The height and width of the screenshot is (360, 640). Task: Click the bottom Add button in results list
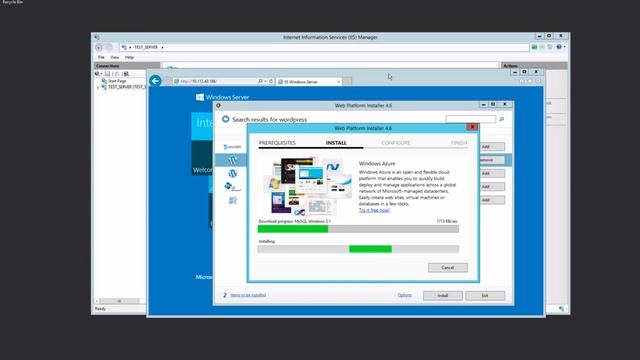click(x=486, y=200)
